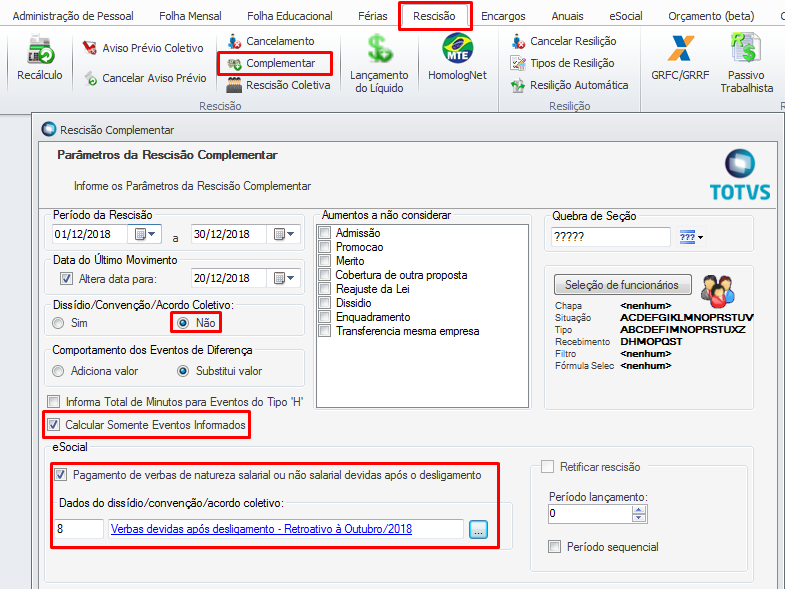Image resolution: width=785 pixels, height=589 pixels.
Task: Open calendar for Altera data para
Action: 284,278
